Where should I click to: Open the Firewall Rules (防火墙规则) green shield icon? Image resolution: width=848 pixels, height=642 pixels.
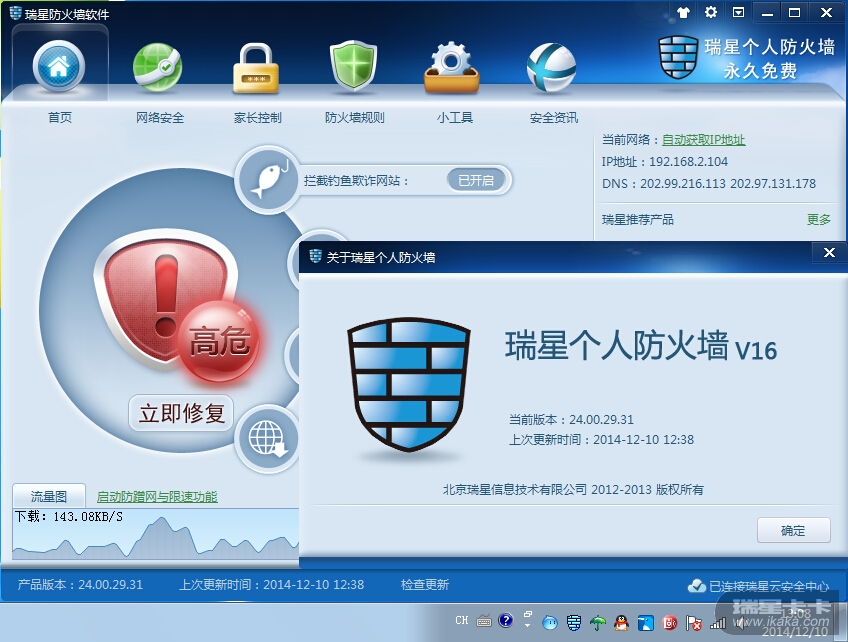tap(353, 67)
